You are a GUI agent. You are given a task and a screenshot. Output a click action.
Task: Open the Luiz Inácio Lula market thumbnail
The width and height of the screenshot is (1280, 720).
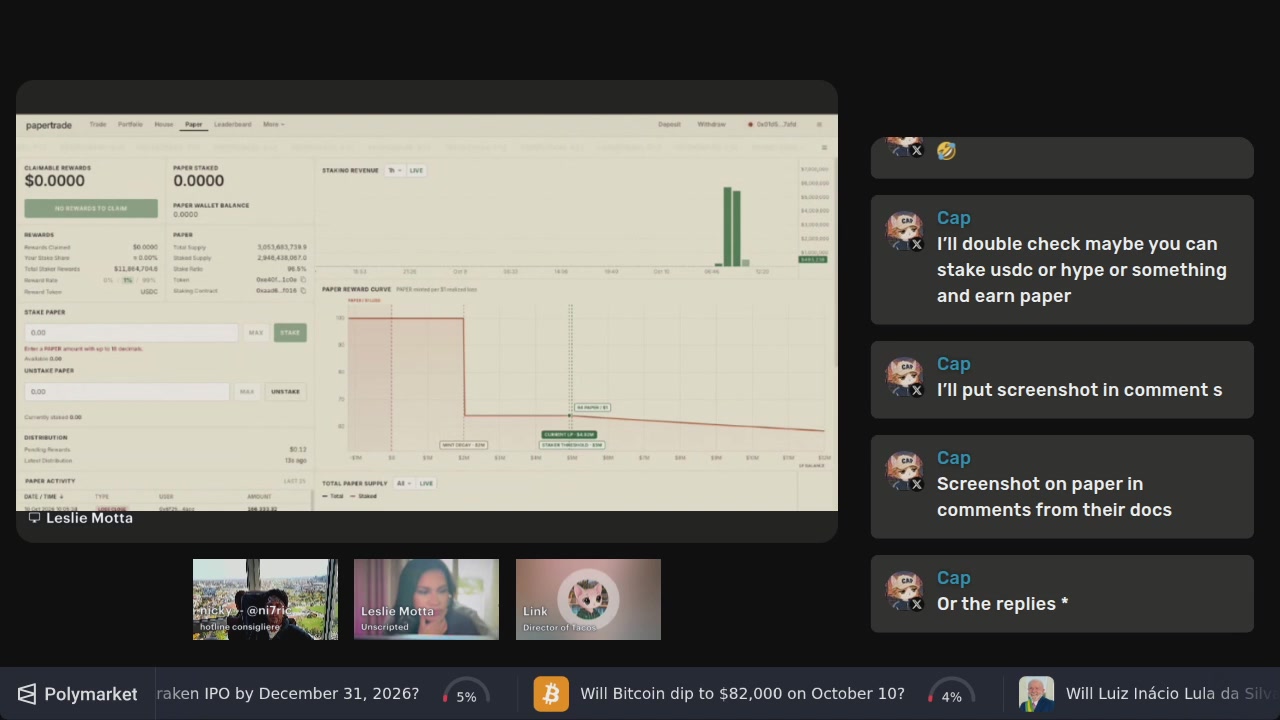point(1036,694)
